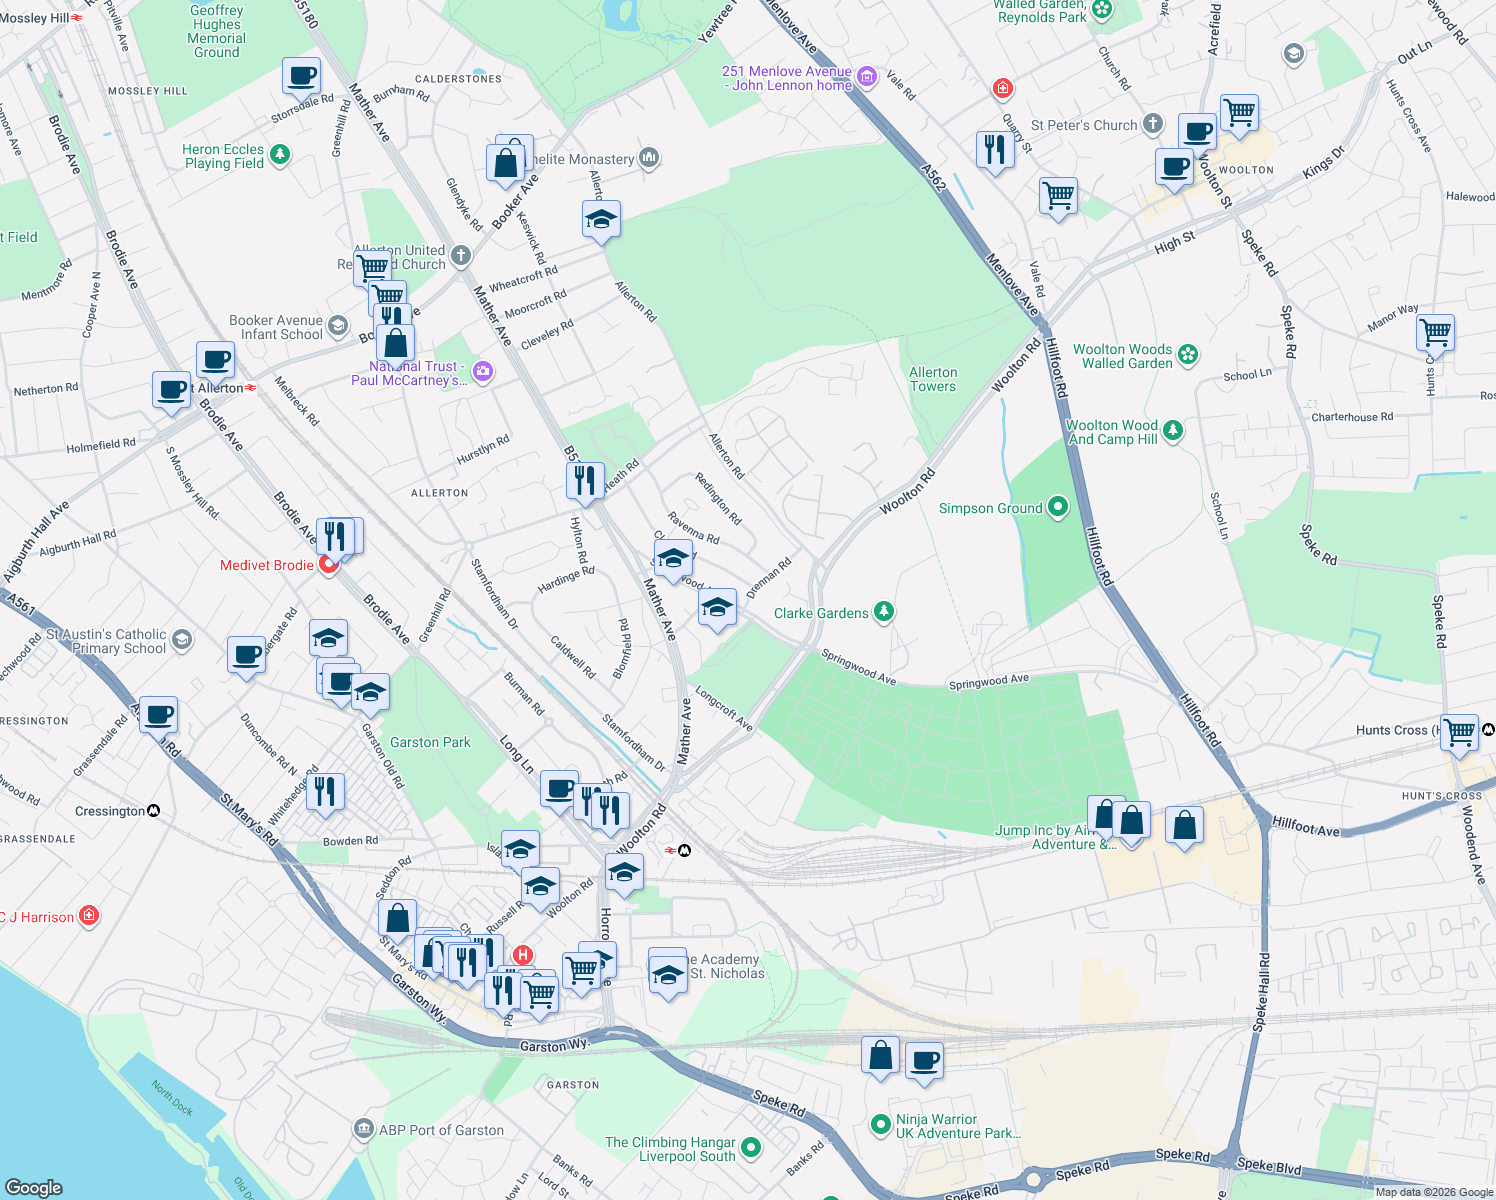Select the 'North Dock' water label
This screenshot has height=1200, width=1496.
point(172,1097)
